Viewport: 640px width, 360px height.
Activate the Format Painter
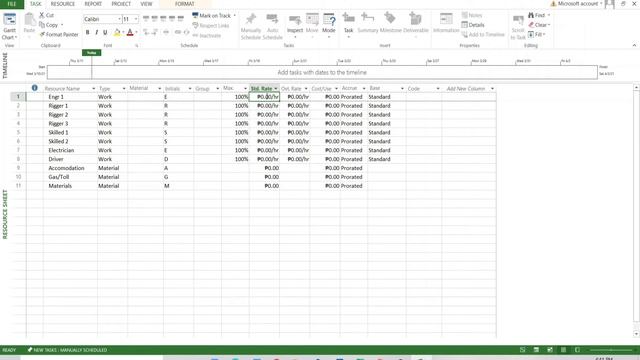pos(59,35)
